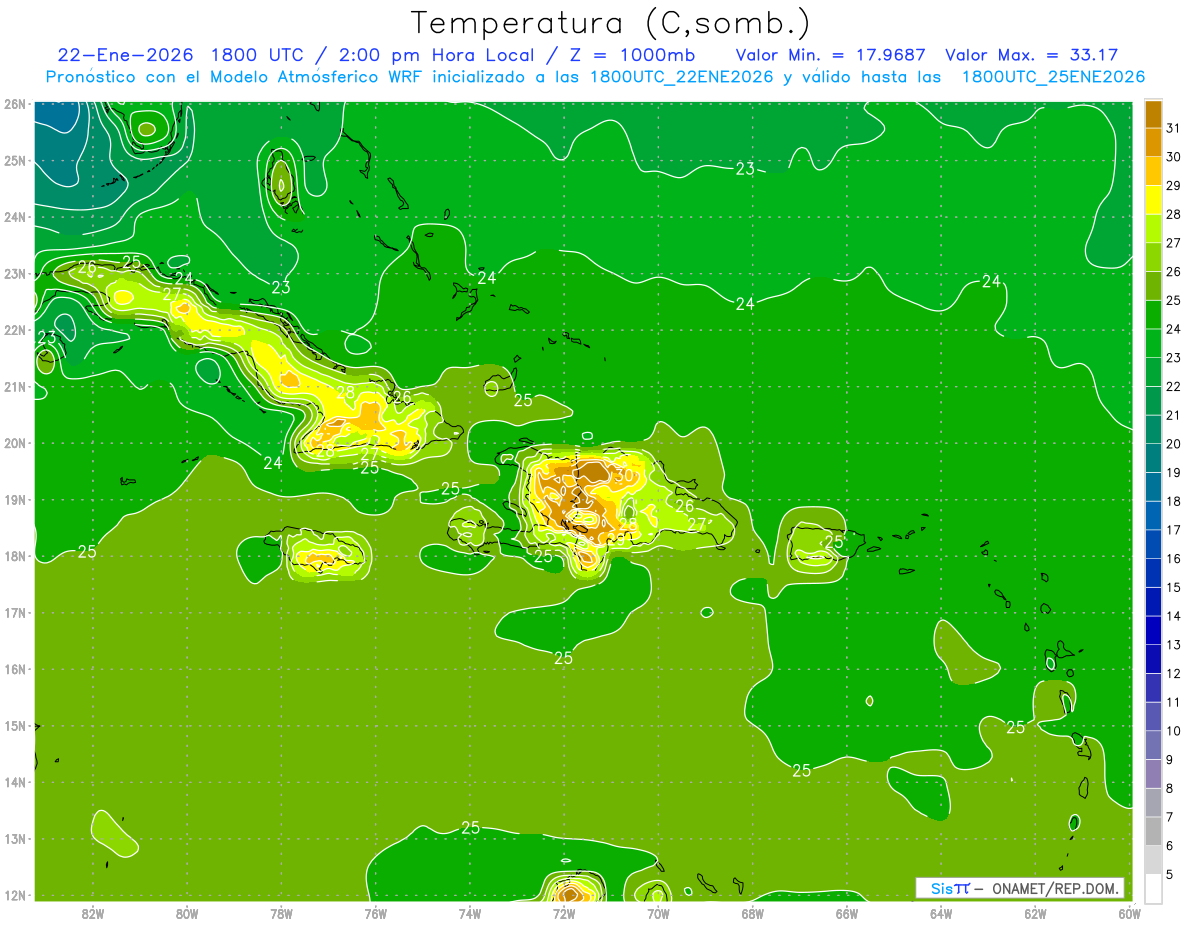Pick the dark blue swatch between 13 and 14
Viewport: 1200px width, 927px height.
coord(1153,631)
